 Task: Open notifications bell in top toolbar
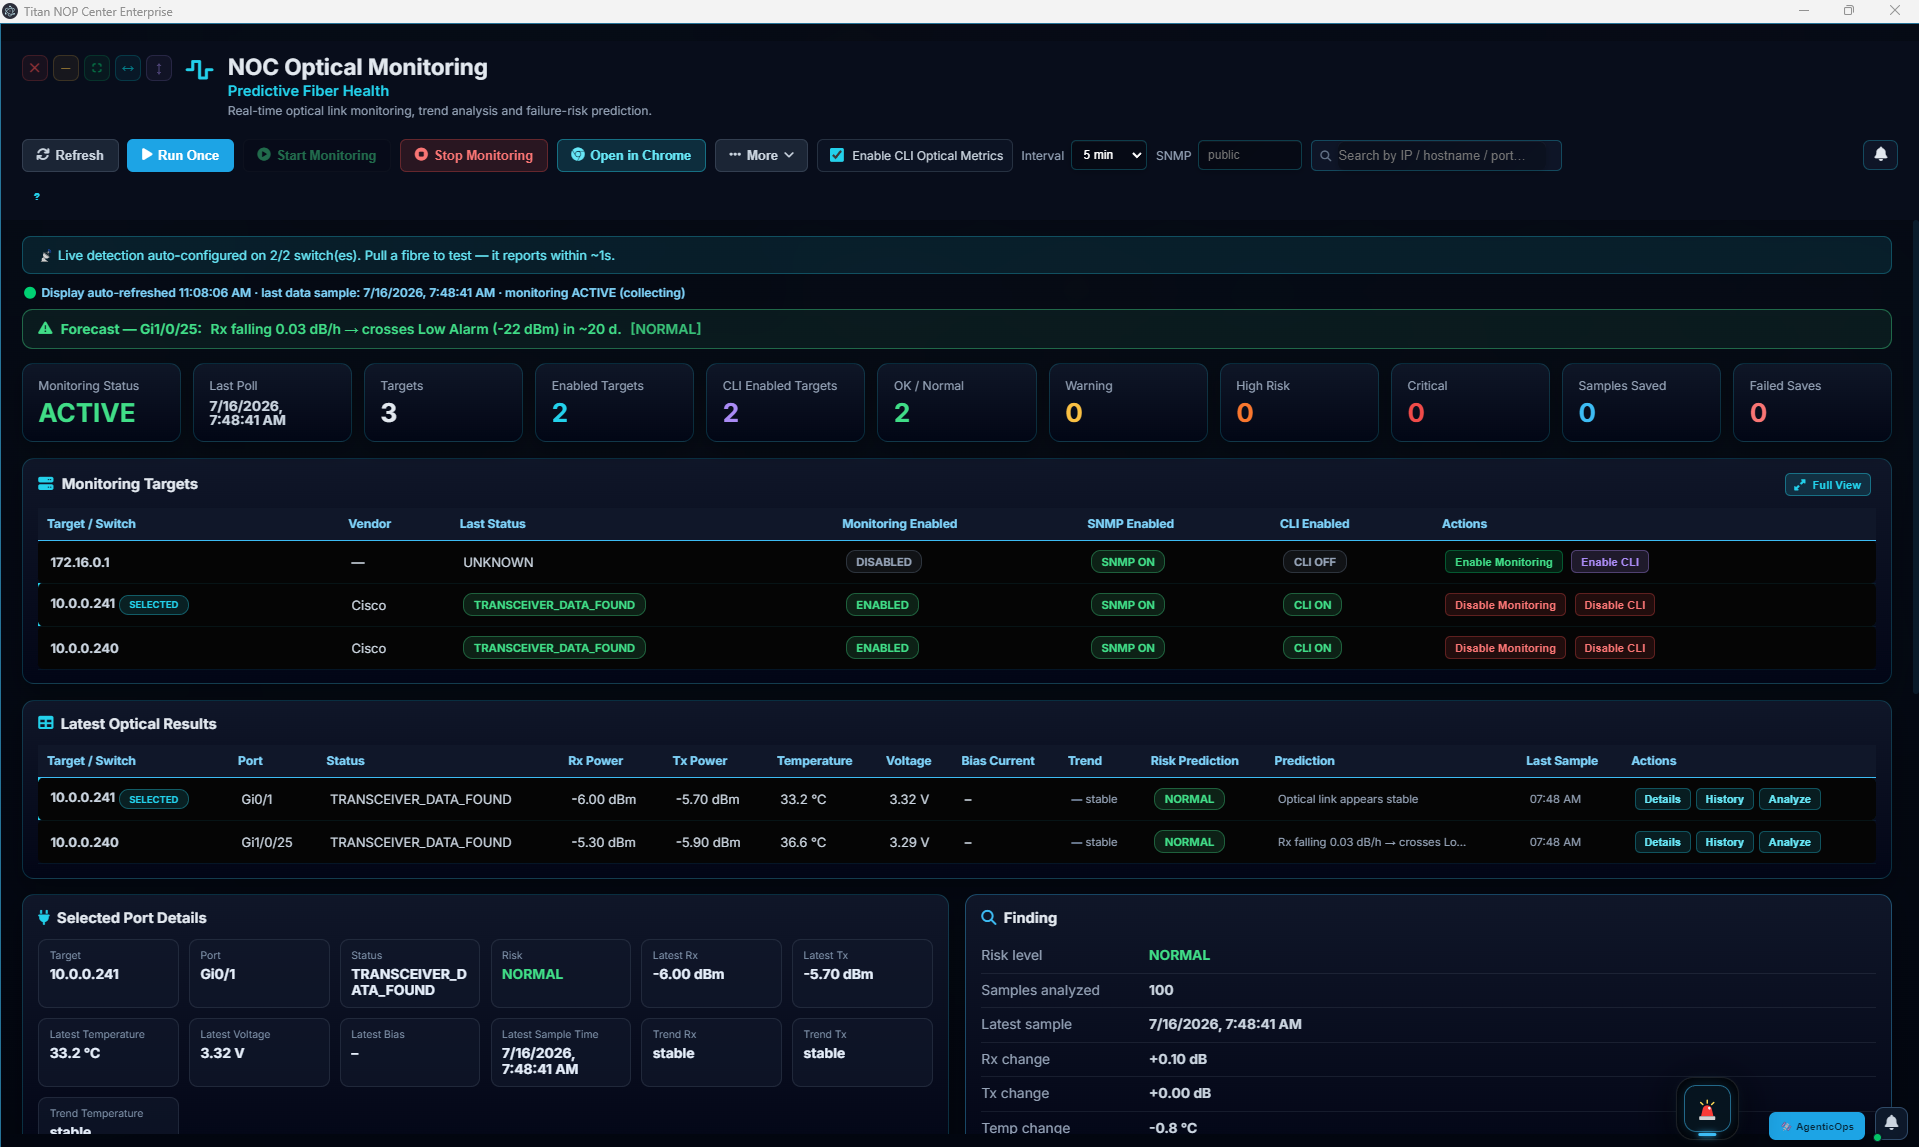(x=1880, y=155)
